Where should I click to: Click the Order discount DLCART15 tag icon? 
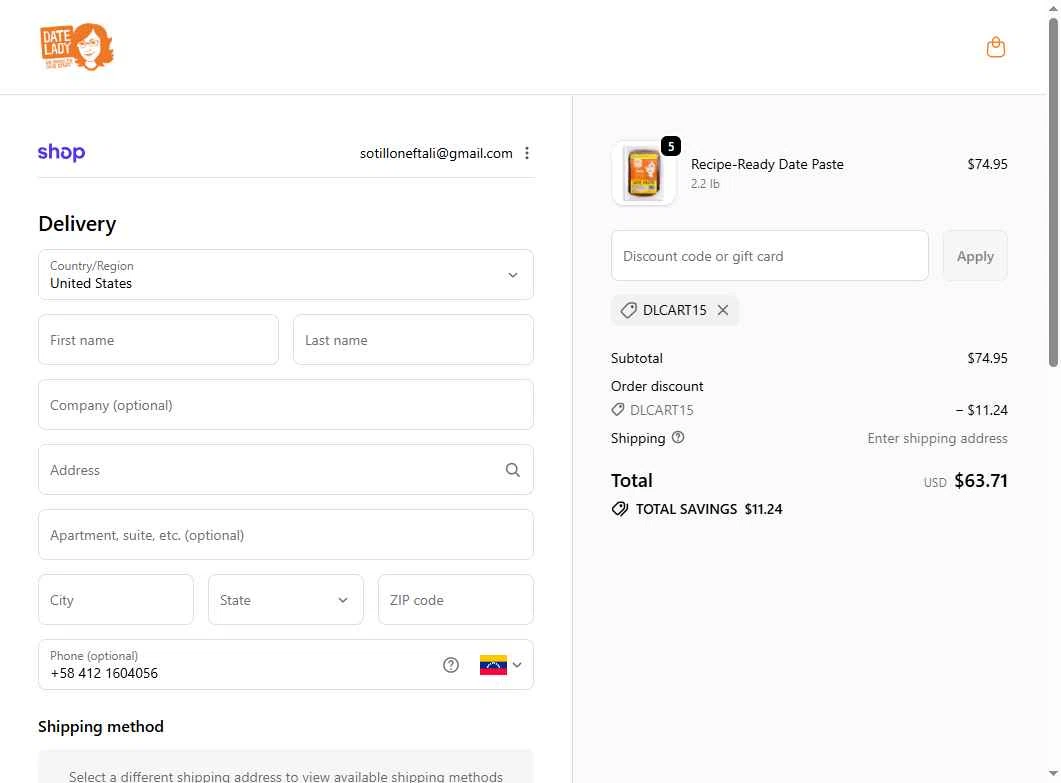click(x=617, y=409)
